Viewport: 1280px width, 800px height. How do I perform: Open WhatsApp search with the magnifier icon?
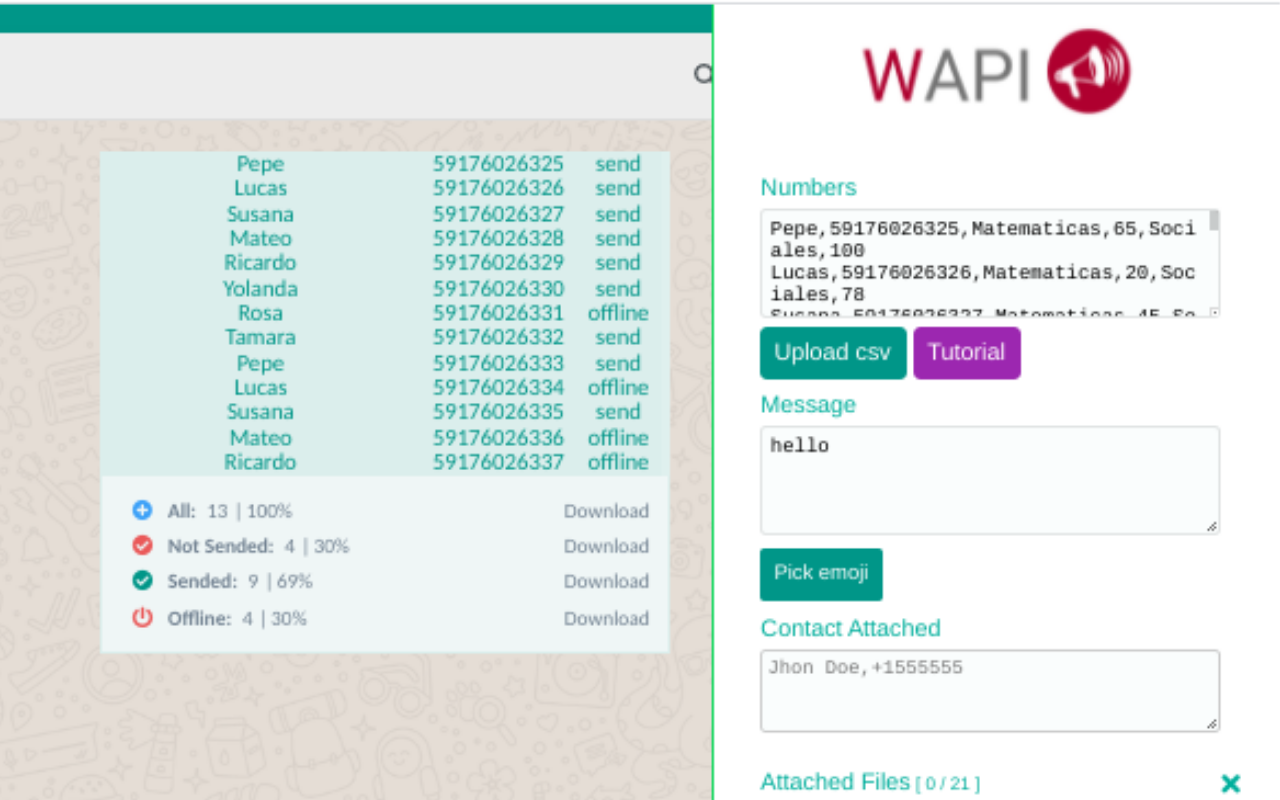(705, 75)
